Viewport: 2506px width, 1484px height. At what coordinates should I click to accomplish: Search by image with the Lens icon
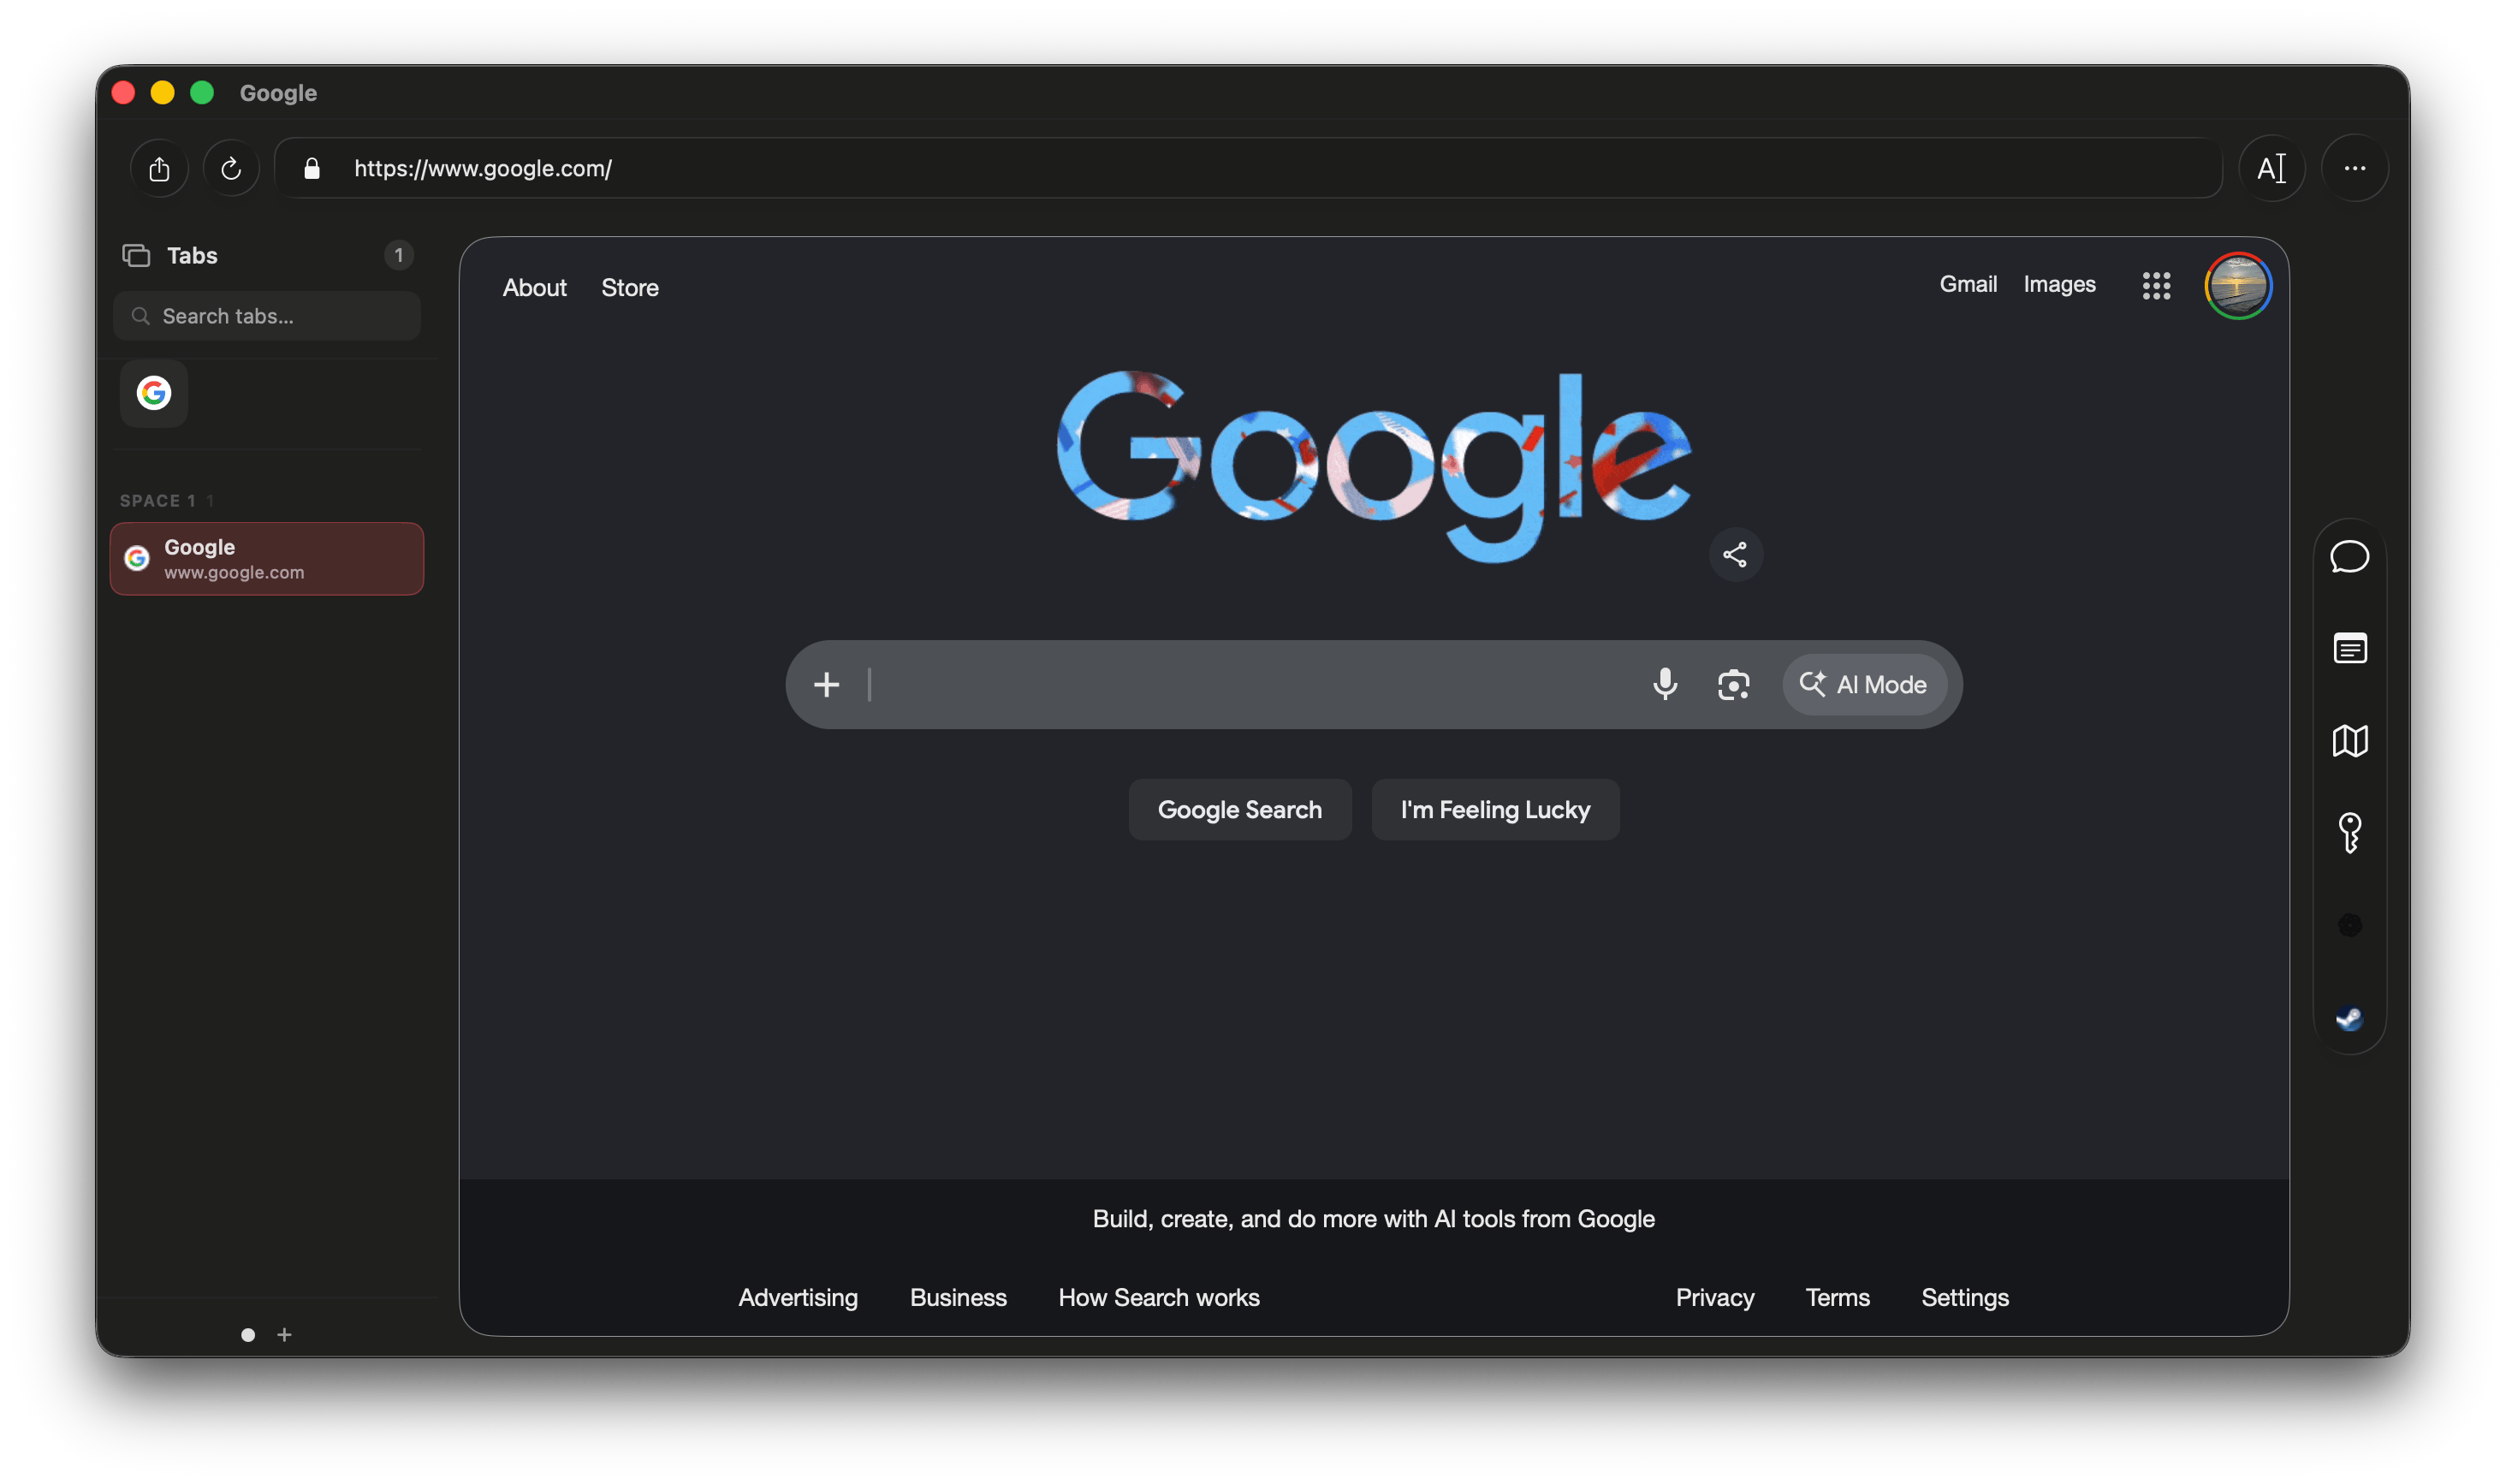pyautogui.click(x=1733, y=684)
